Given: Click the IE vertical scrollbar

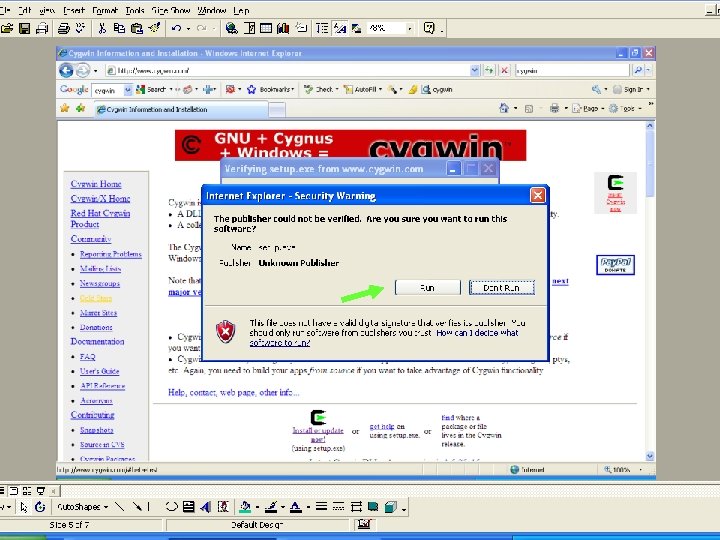Looking at the screenshot, I should coord(650,290).
